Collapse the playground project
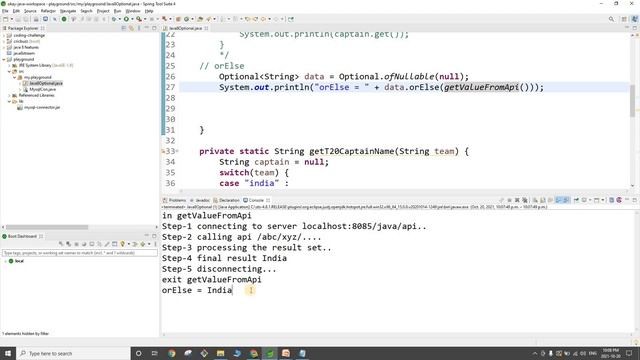 click(x=4, y=60)
